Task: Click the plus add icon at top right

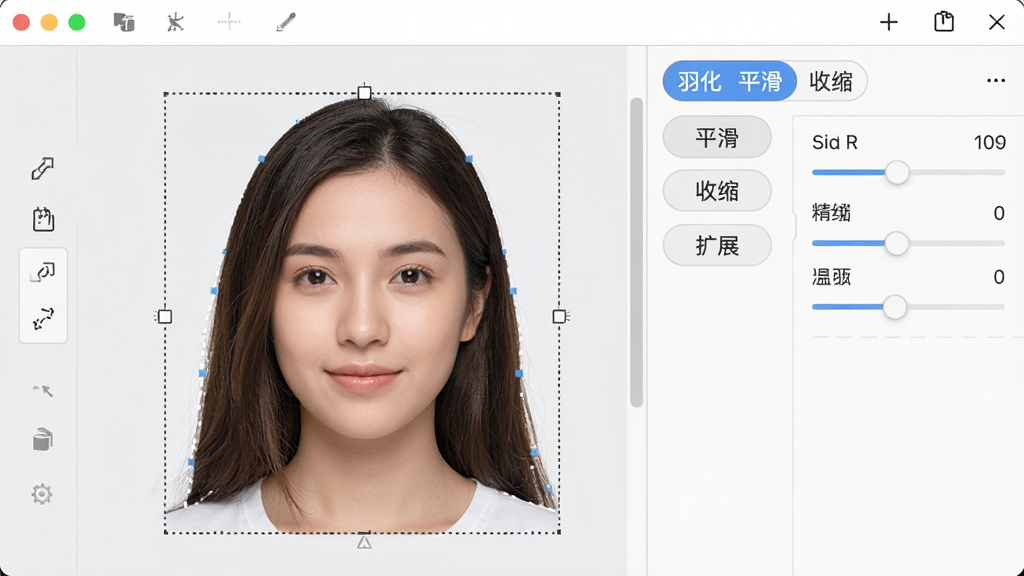Action: (x=889, y=22)
